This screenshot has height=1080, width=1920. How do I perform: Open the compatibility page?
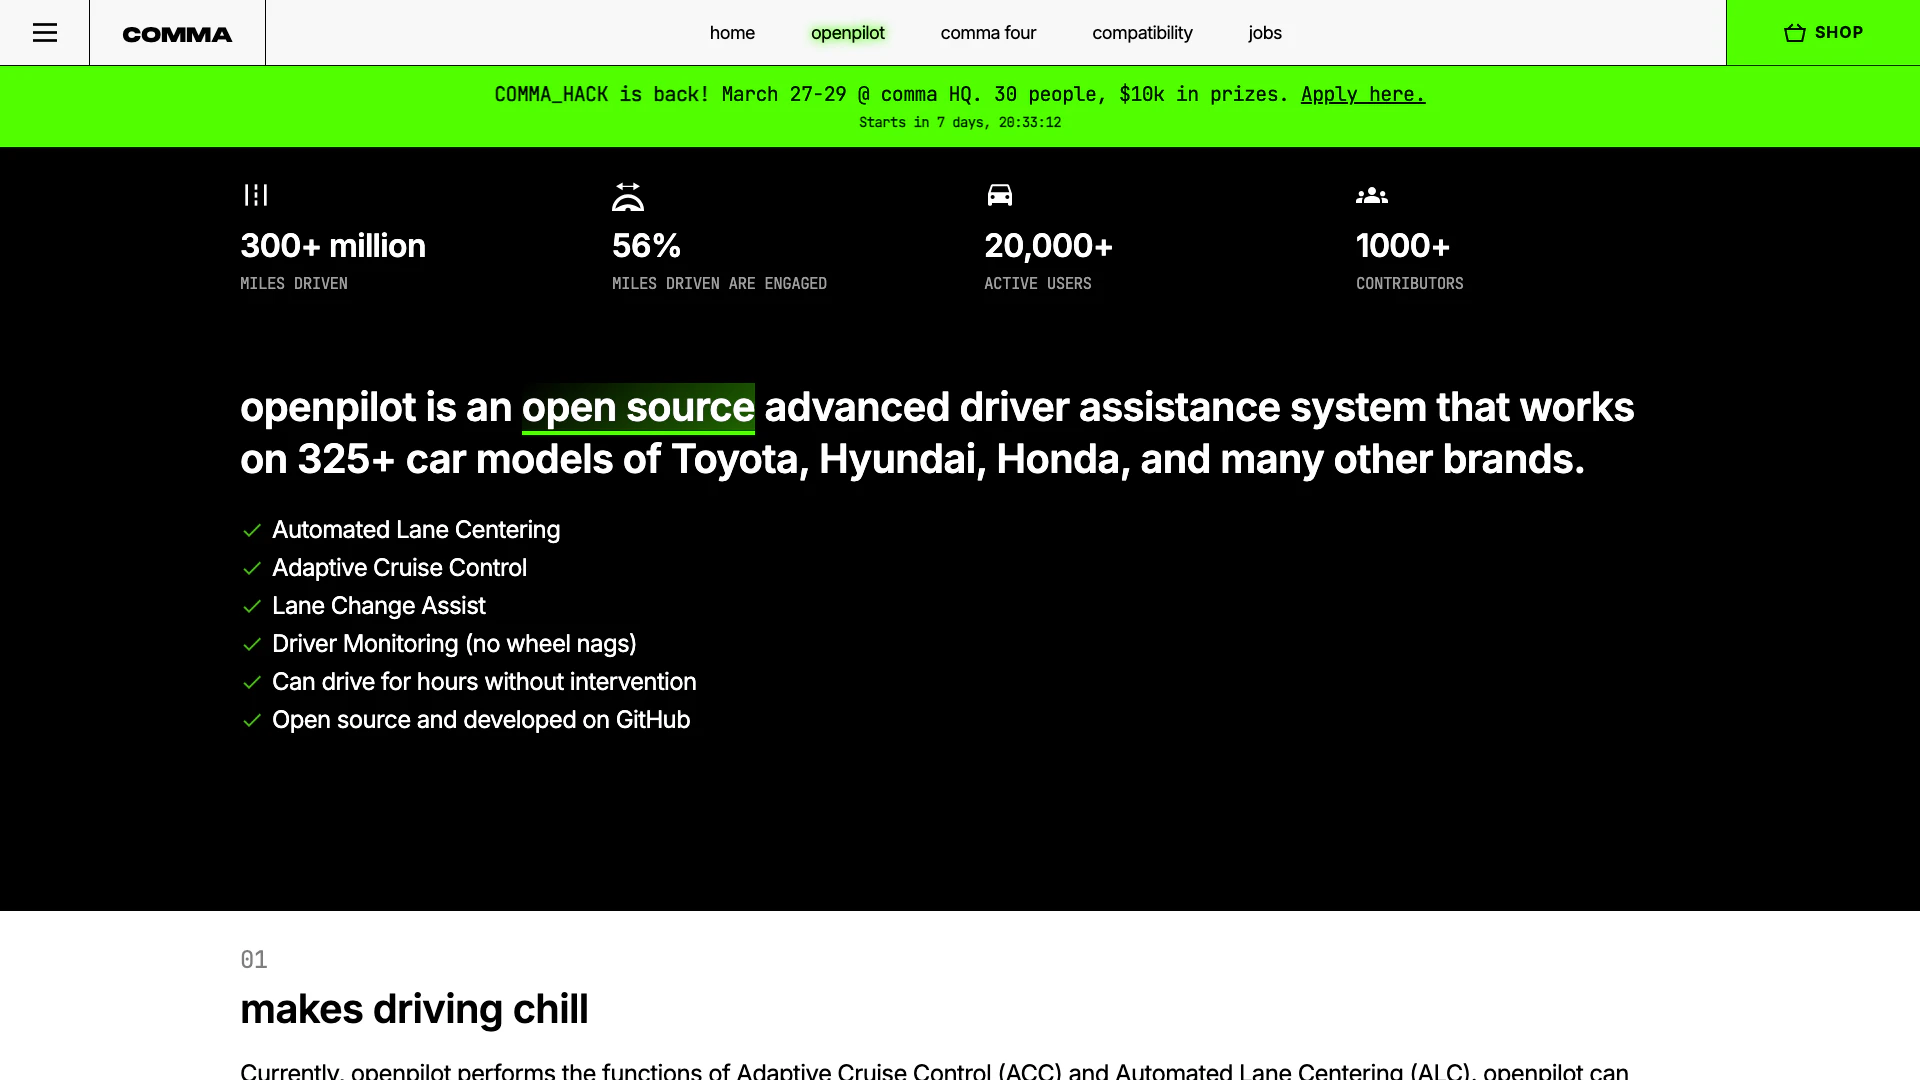tap(1142, 33)
